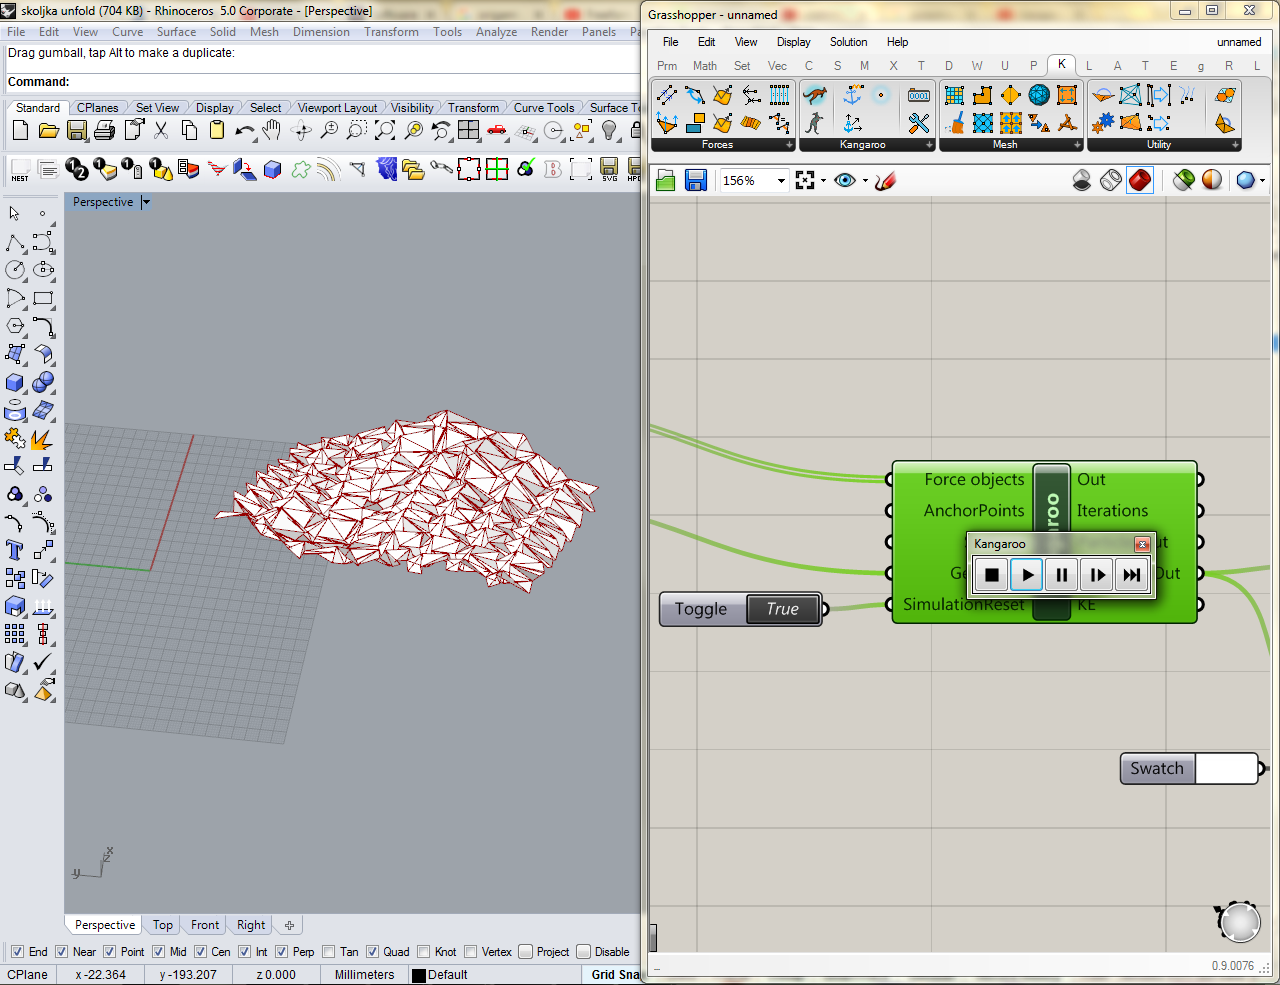Step forward one frame in the Kangaroo remote control
Image resolution: width=1280 pixels, height=985 pixels.
pos(1097,574)
